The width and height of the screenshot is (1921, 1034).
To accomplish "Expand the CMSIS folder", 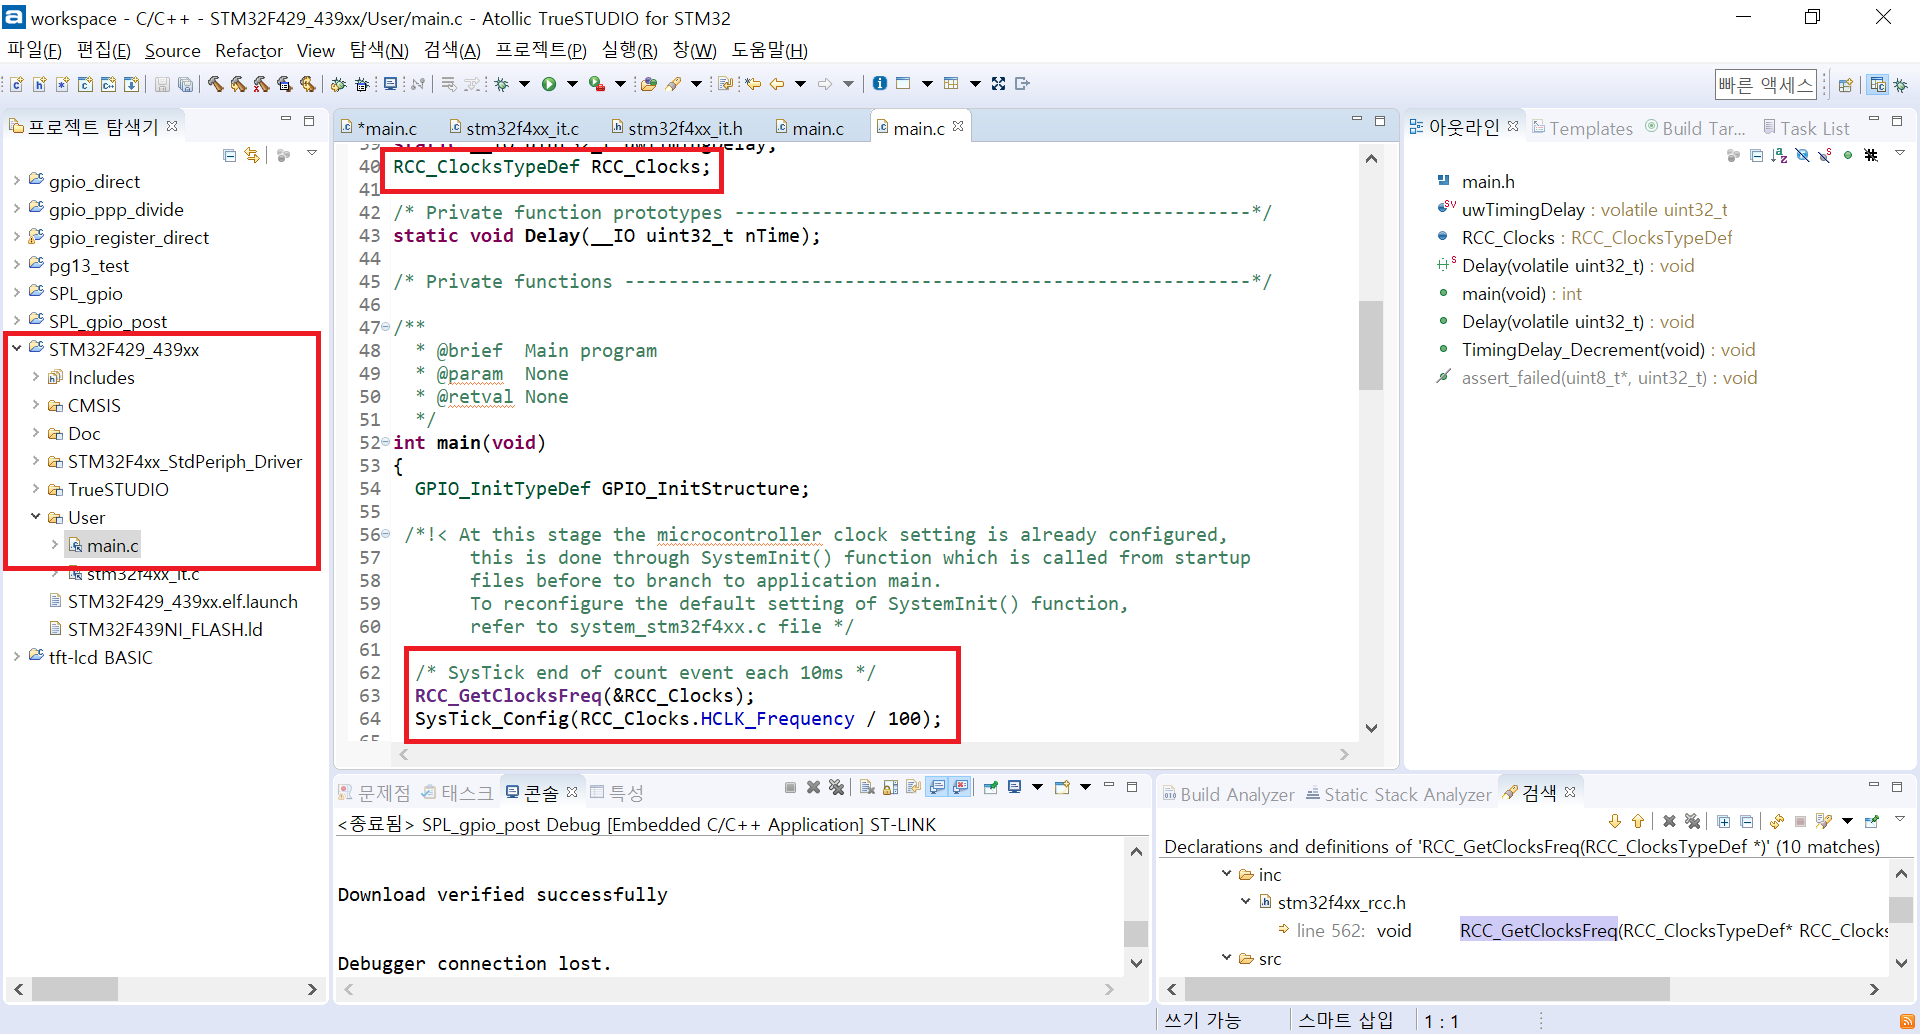I will point(36,405).
